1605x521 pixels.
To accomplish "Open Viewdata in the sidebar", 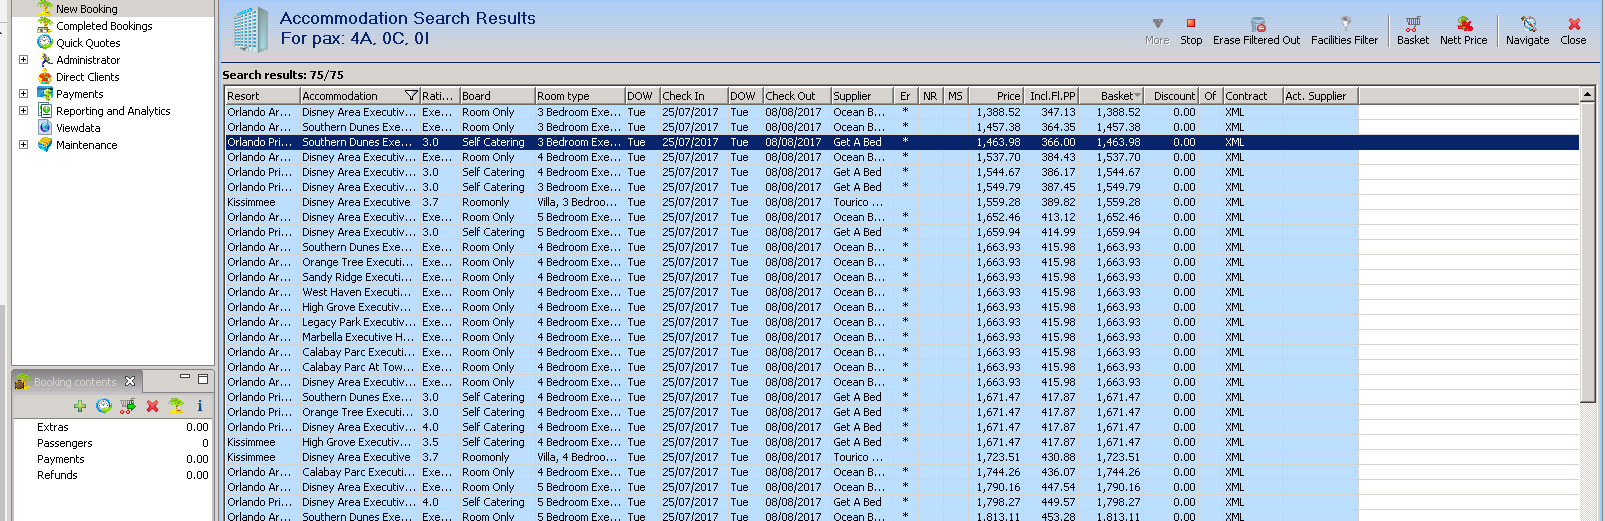I will click(78, 128).
